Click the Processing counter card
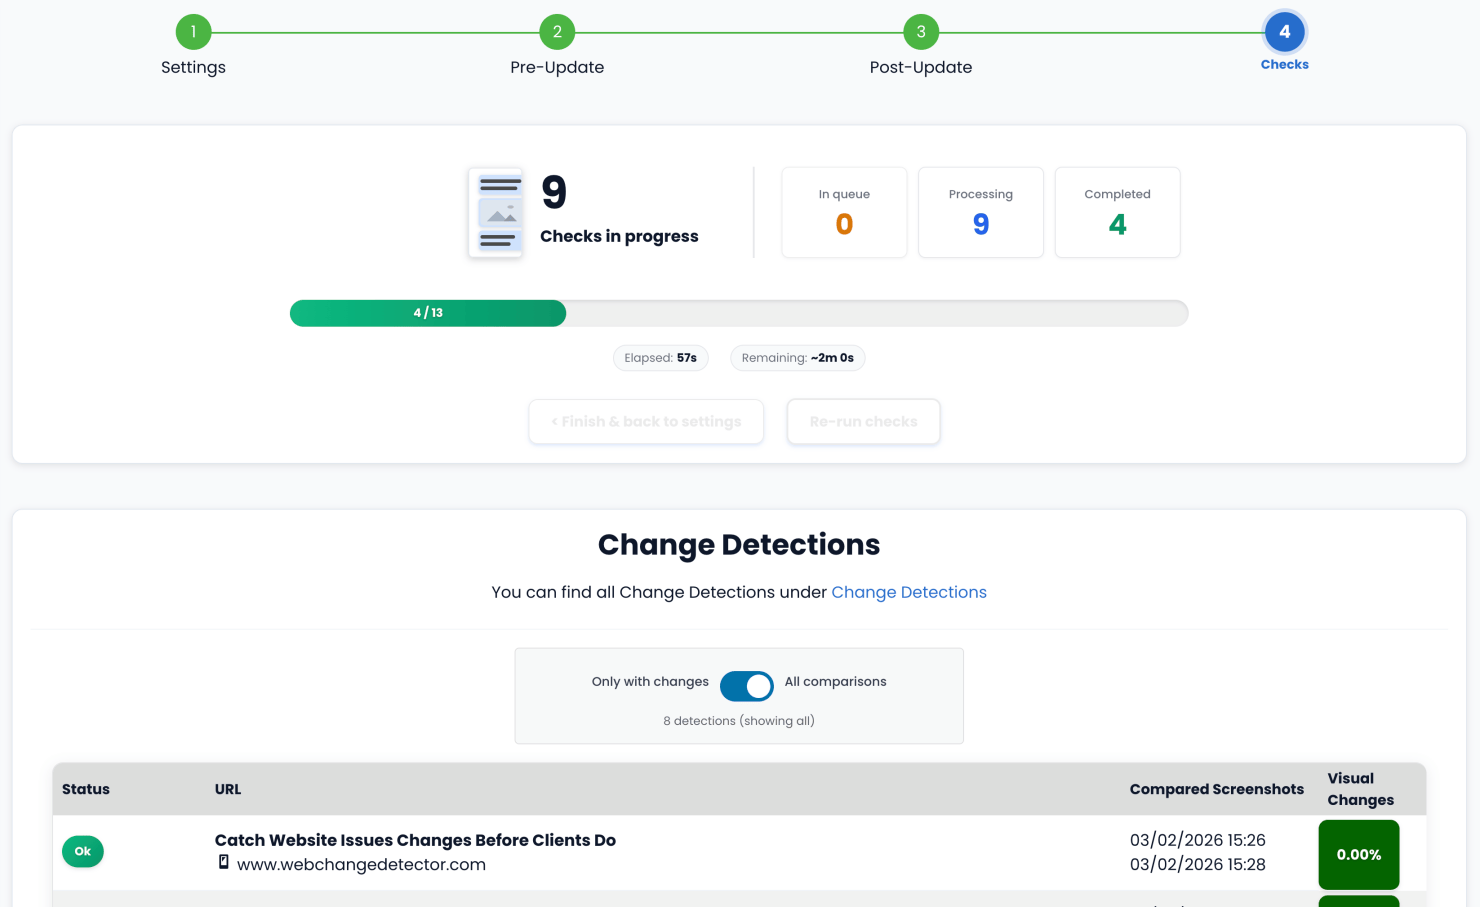Viewport: 1480px width, 907px height. 980,212
